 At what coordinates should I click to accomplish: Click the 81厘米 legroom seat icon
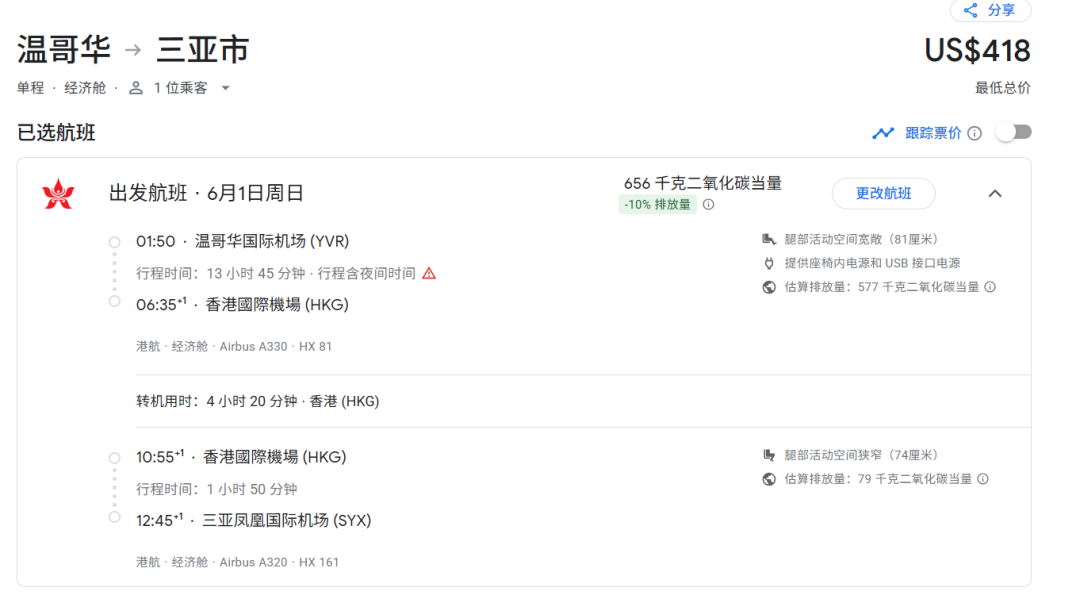[769, 239]
